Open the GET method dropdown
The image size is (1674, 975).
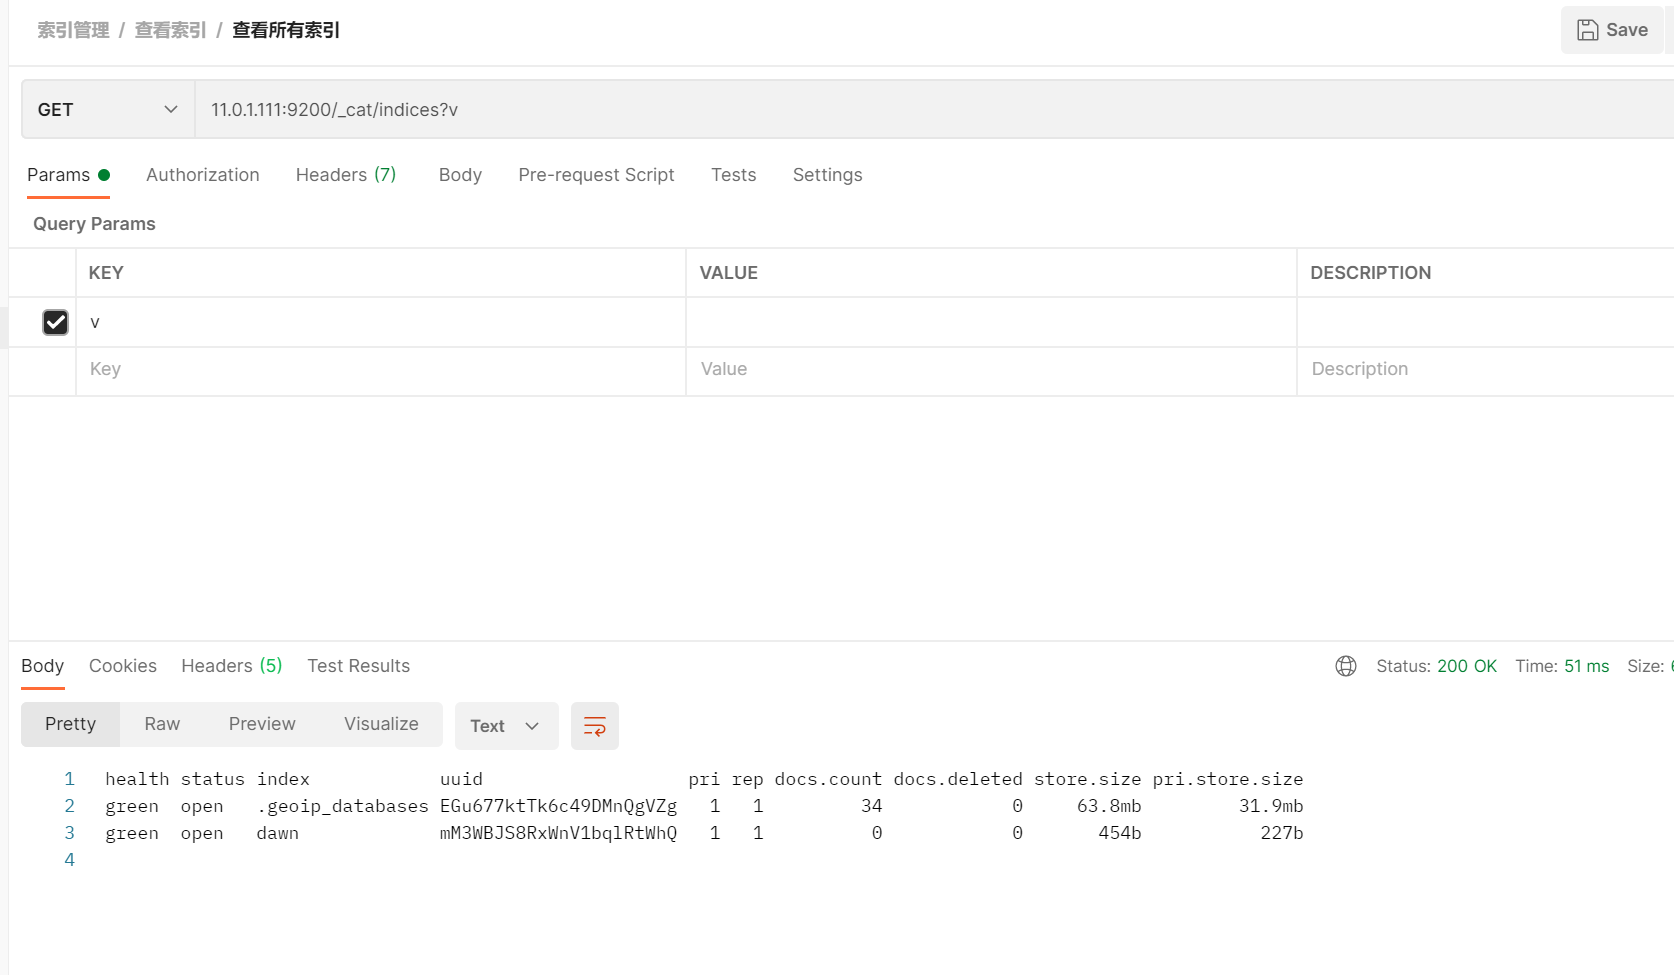(108, 110)
